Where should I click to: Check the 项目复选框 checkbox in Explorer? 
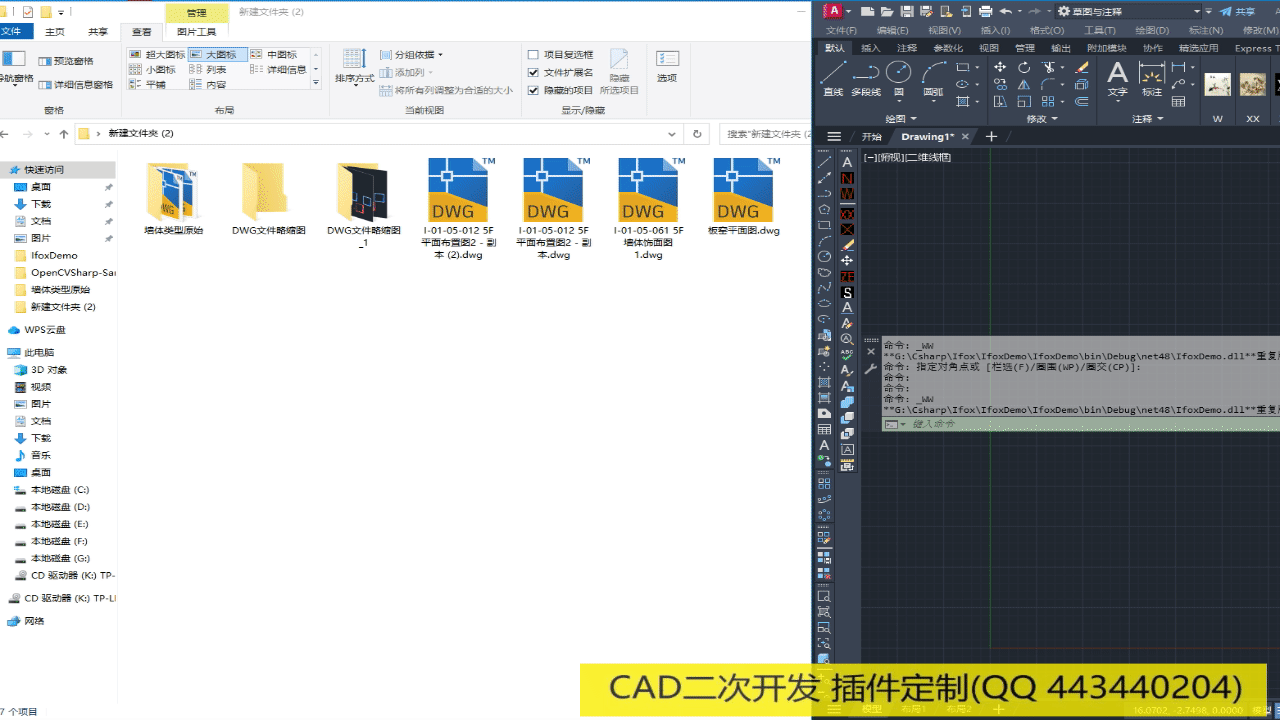533,55
